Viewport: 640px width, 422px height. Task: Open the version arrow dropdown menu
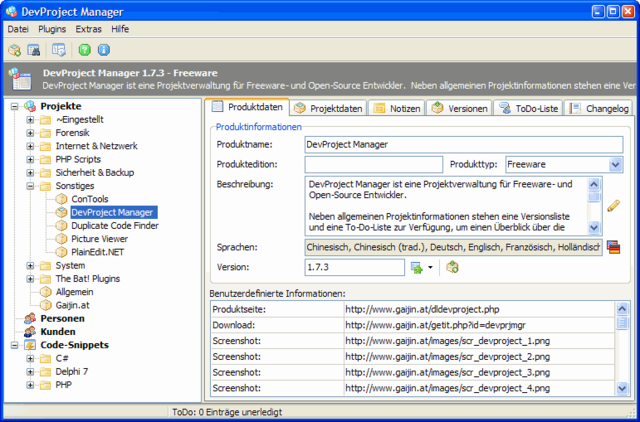pyautogui.click(x=430, y=268)
